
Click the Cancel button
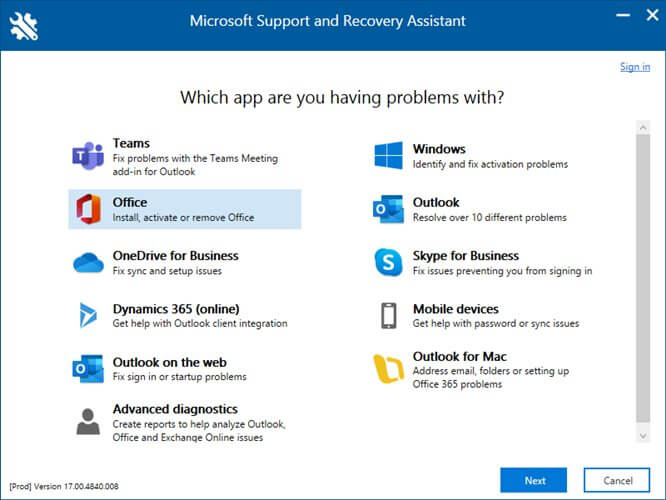[617, 480]
